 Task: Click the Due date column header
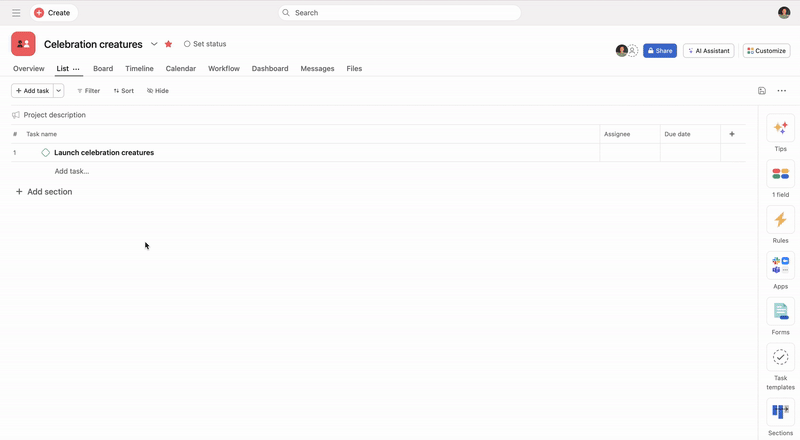[x=677, y=134]
